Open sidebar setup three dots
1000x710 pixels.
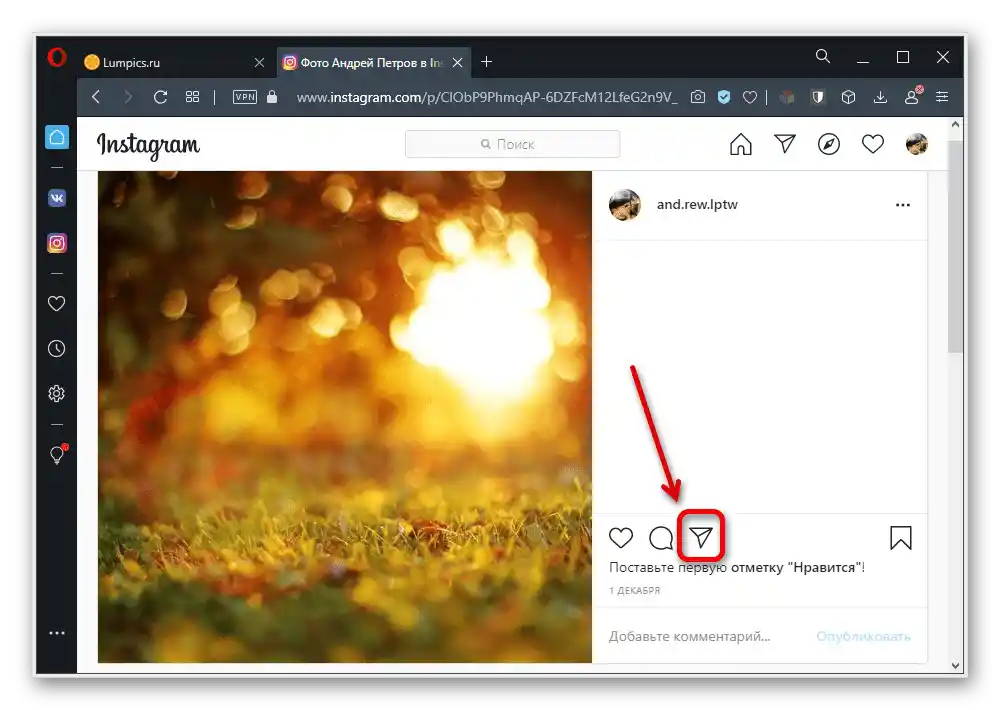[57, 633]
